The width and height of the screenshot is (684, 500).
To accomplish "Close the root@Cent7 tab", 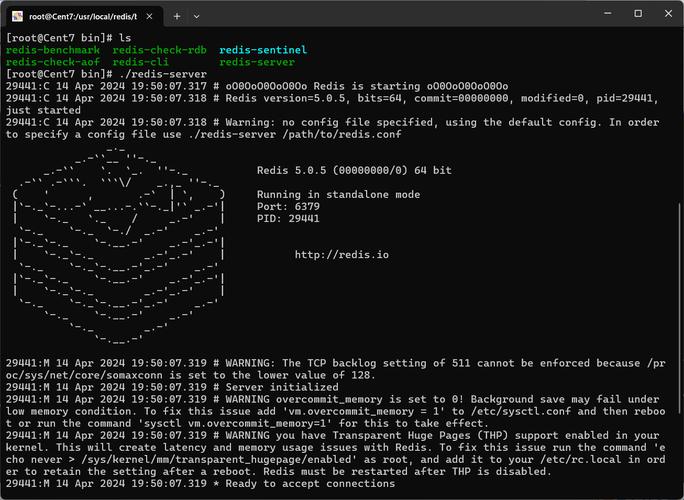I will click(149, 16).
